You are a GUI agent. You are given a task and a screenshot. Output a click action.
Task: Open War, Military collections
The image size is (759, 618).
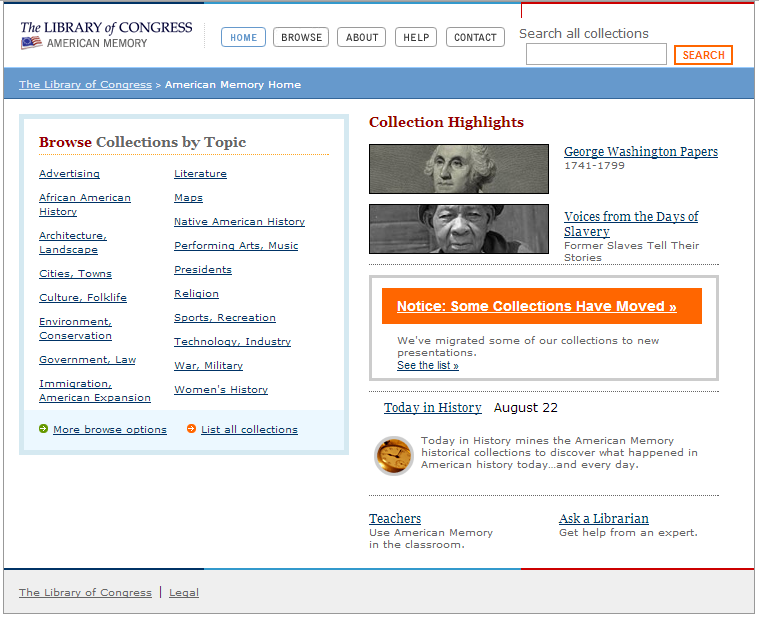click(208, 366)
